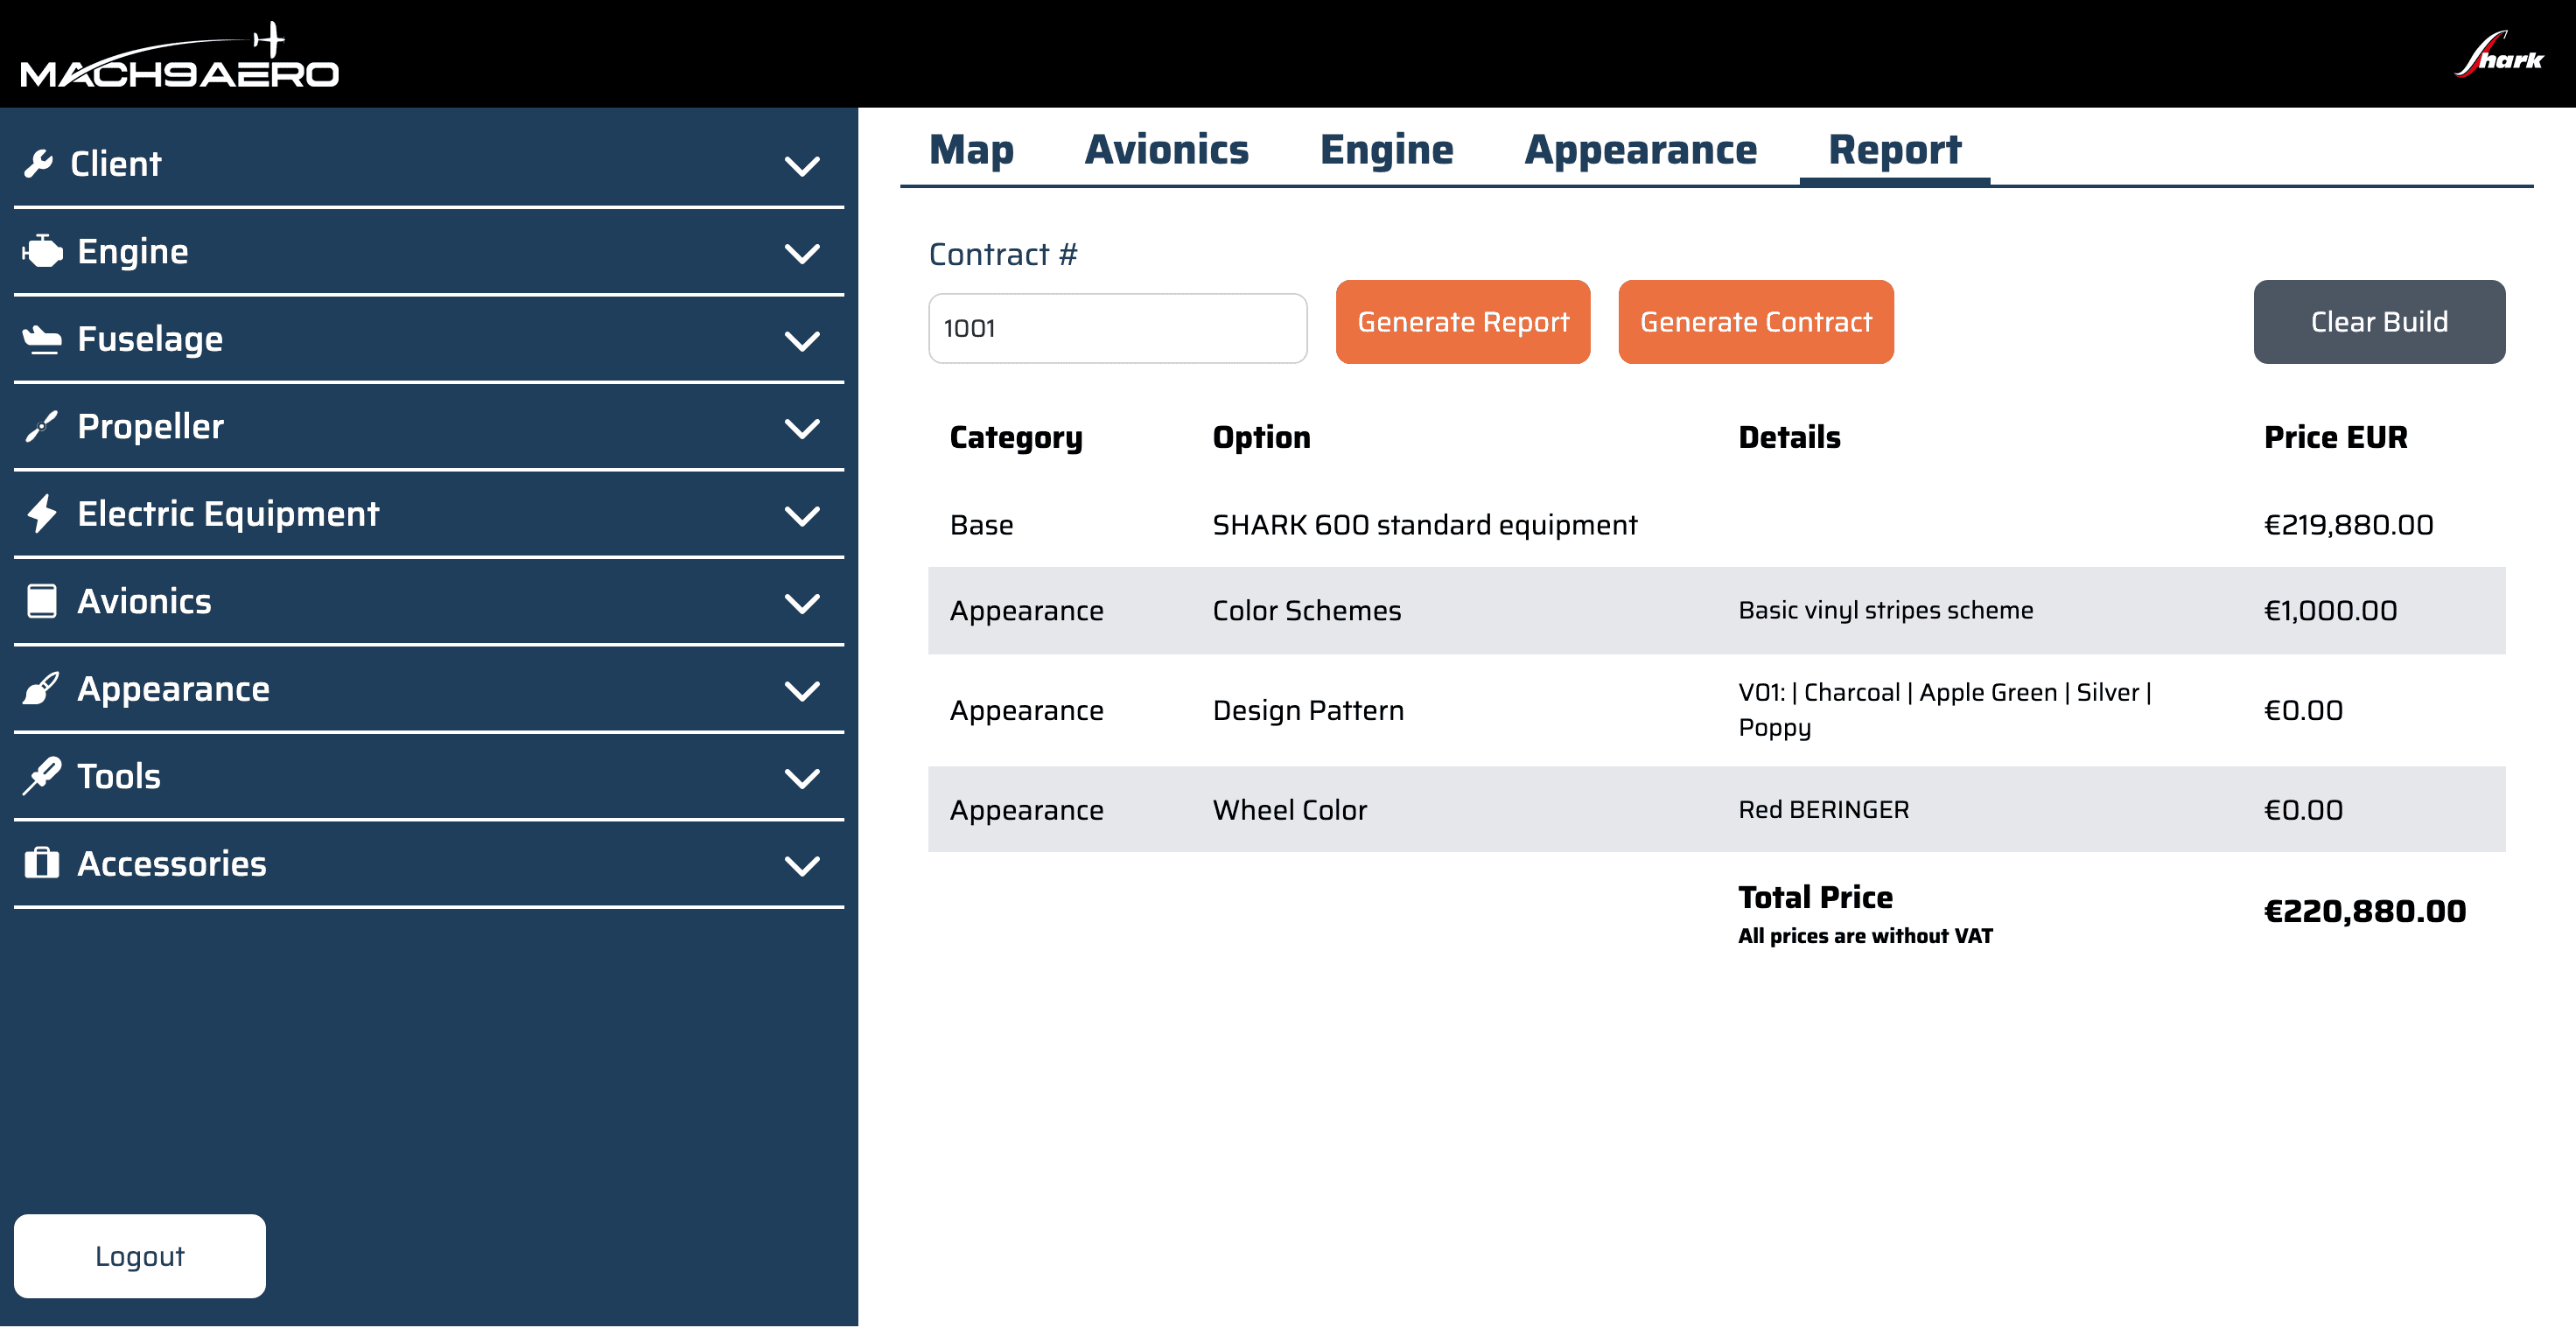The image size is (2576, 1328).
Task: Click the screwdriver icon beside Tools
Action: [42, 776]
